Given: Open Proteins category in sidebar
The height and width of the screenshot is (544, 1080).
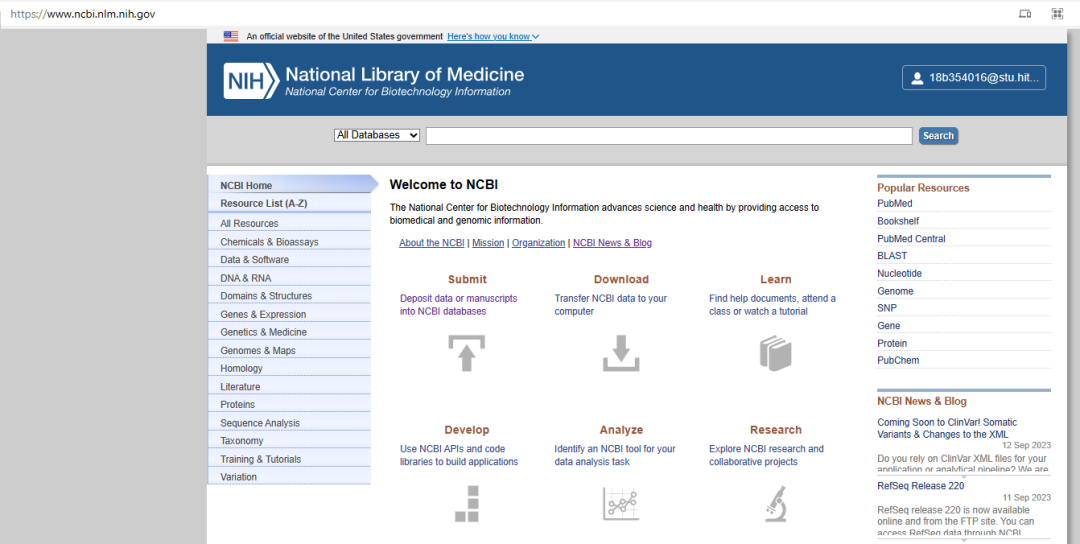Looking at the screenshot, I should [289, 404].
